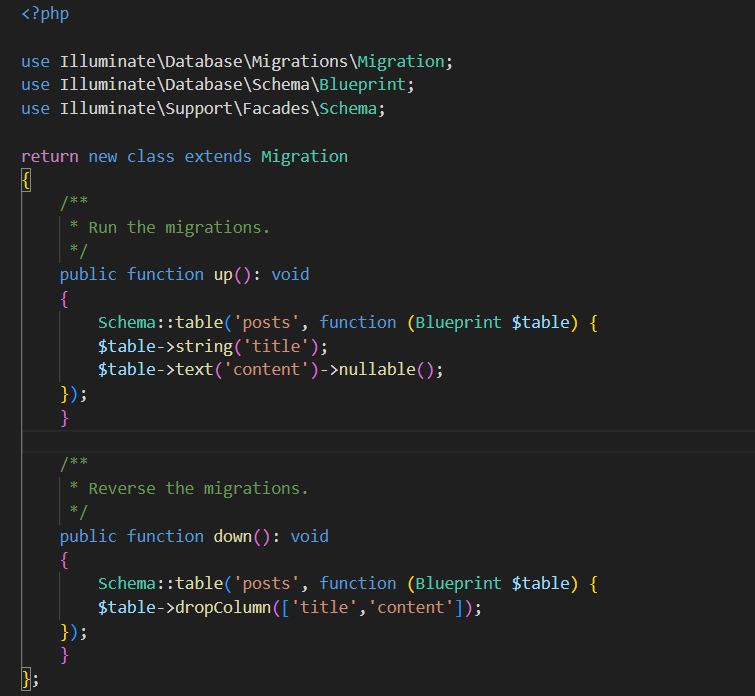Click the down function name

click(x=233, y=536)
